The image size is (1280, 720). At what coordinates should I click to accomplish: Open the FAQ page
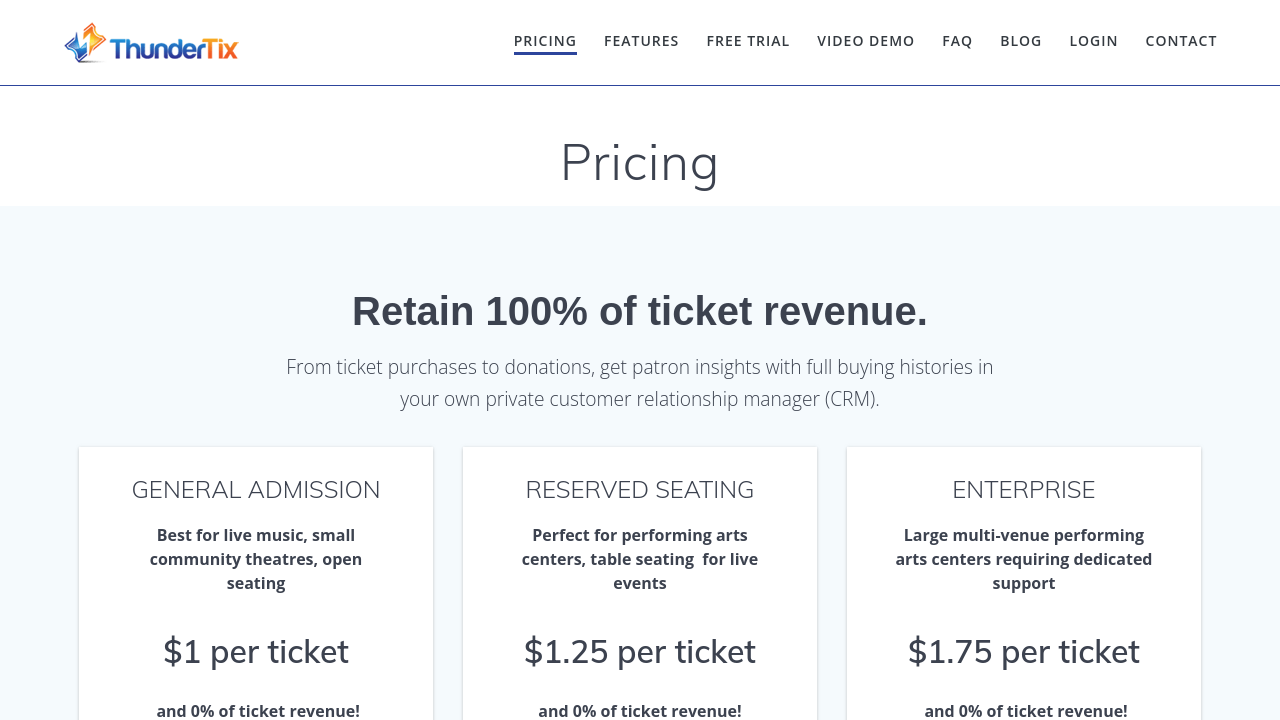(x=957, y=41)
